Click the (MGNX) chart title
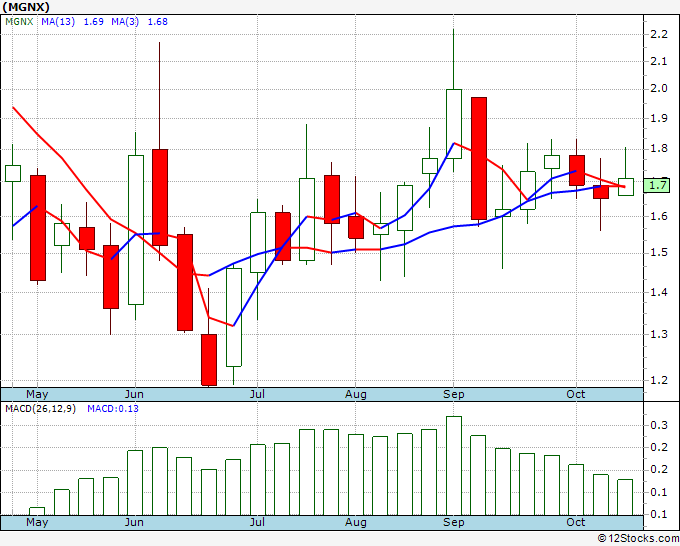The width and height of the screenshot is (680, 546). click(x=26, y=7)
